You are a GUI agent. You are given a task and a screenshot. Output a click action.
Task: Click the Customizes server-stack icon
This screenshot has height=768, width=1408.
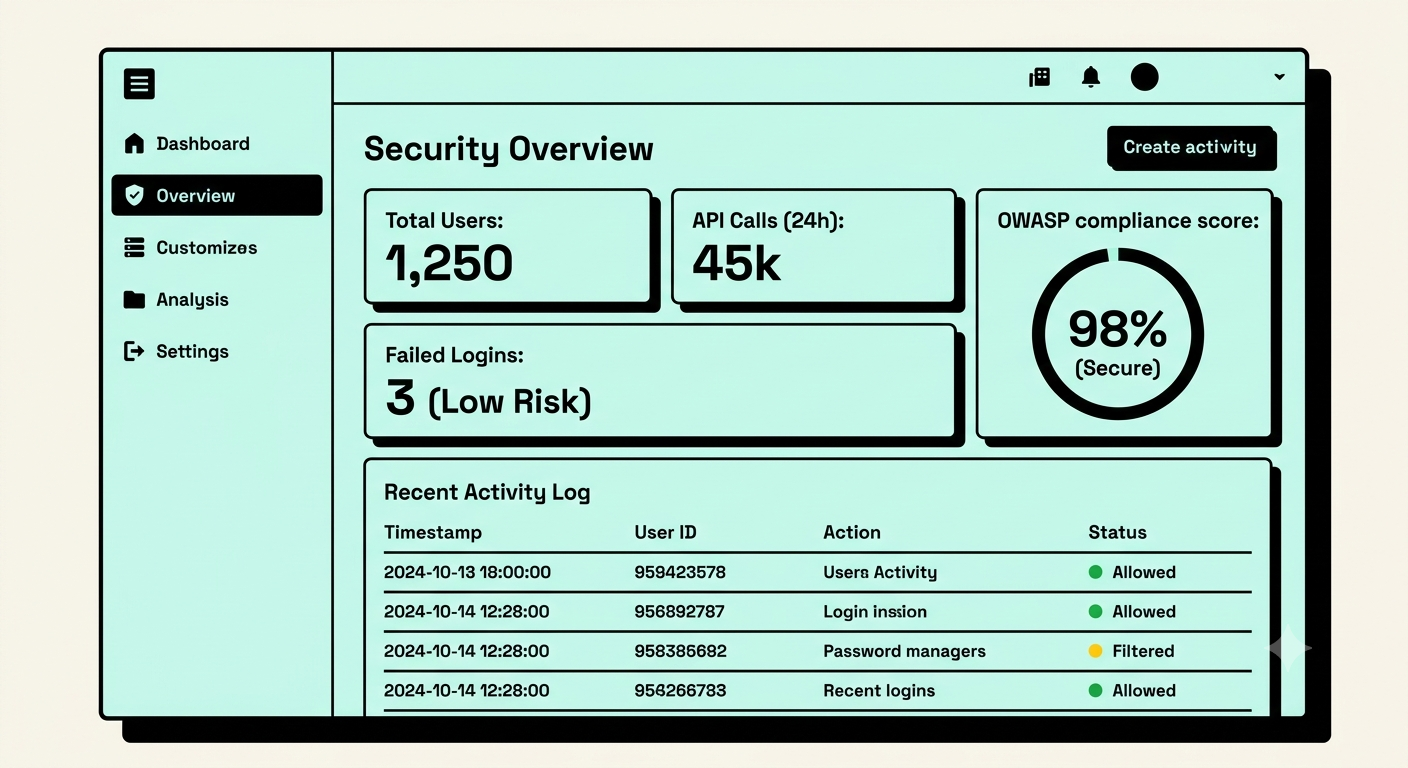click(x=134, y=247)
